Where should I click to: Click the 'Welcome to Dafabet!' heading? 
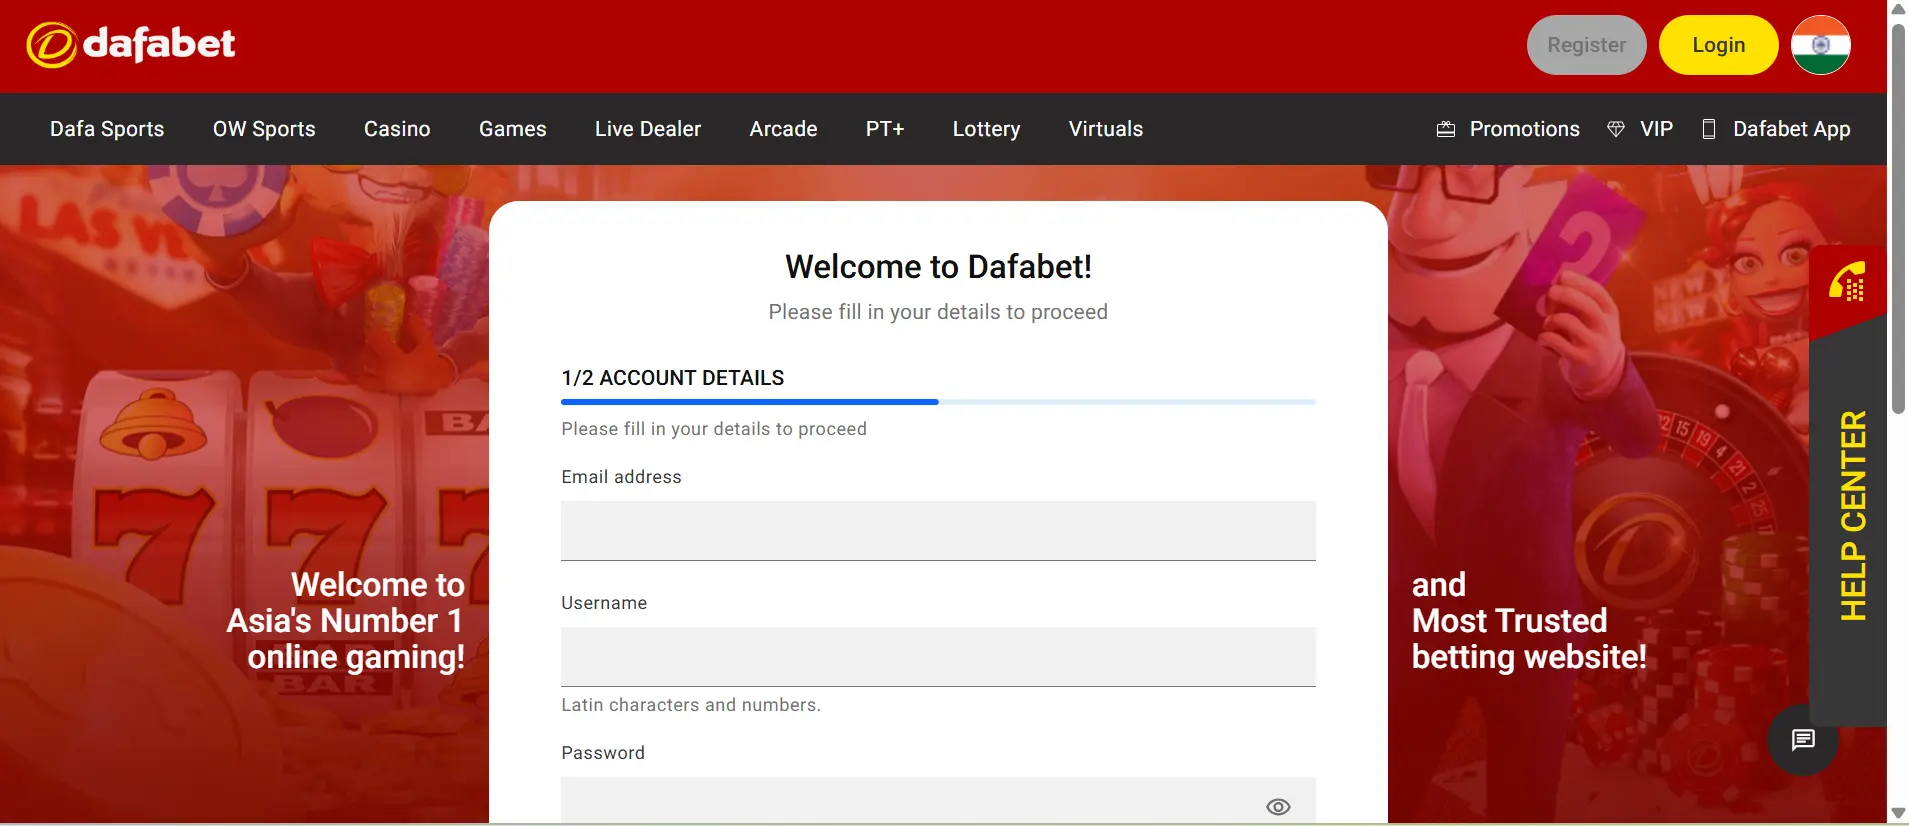[938, 267]
